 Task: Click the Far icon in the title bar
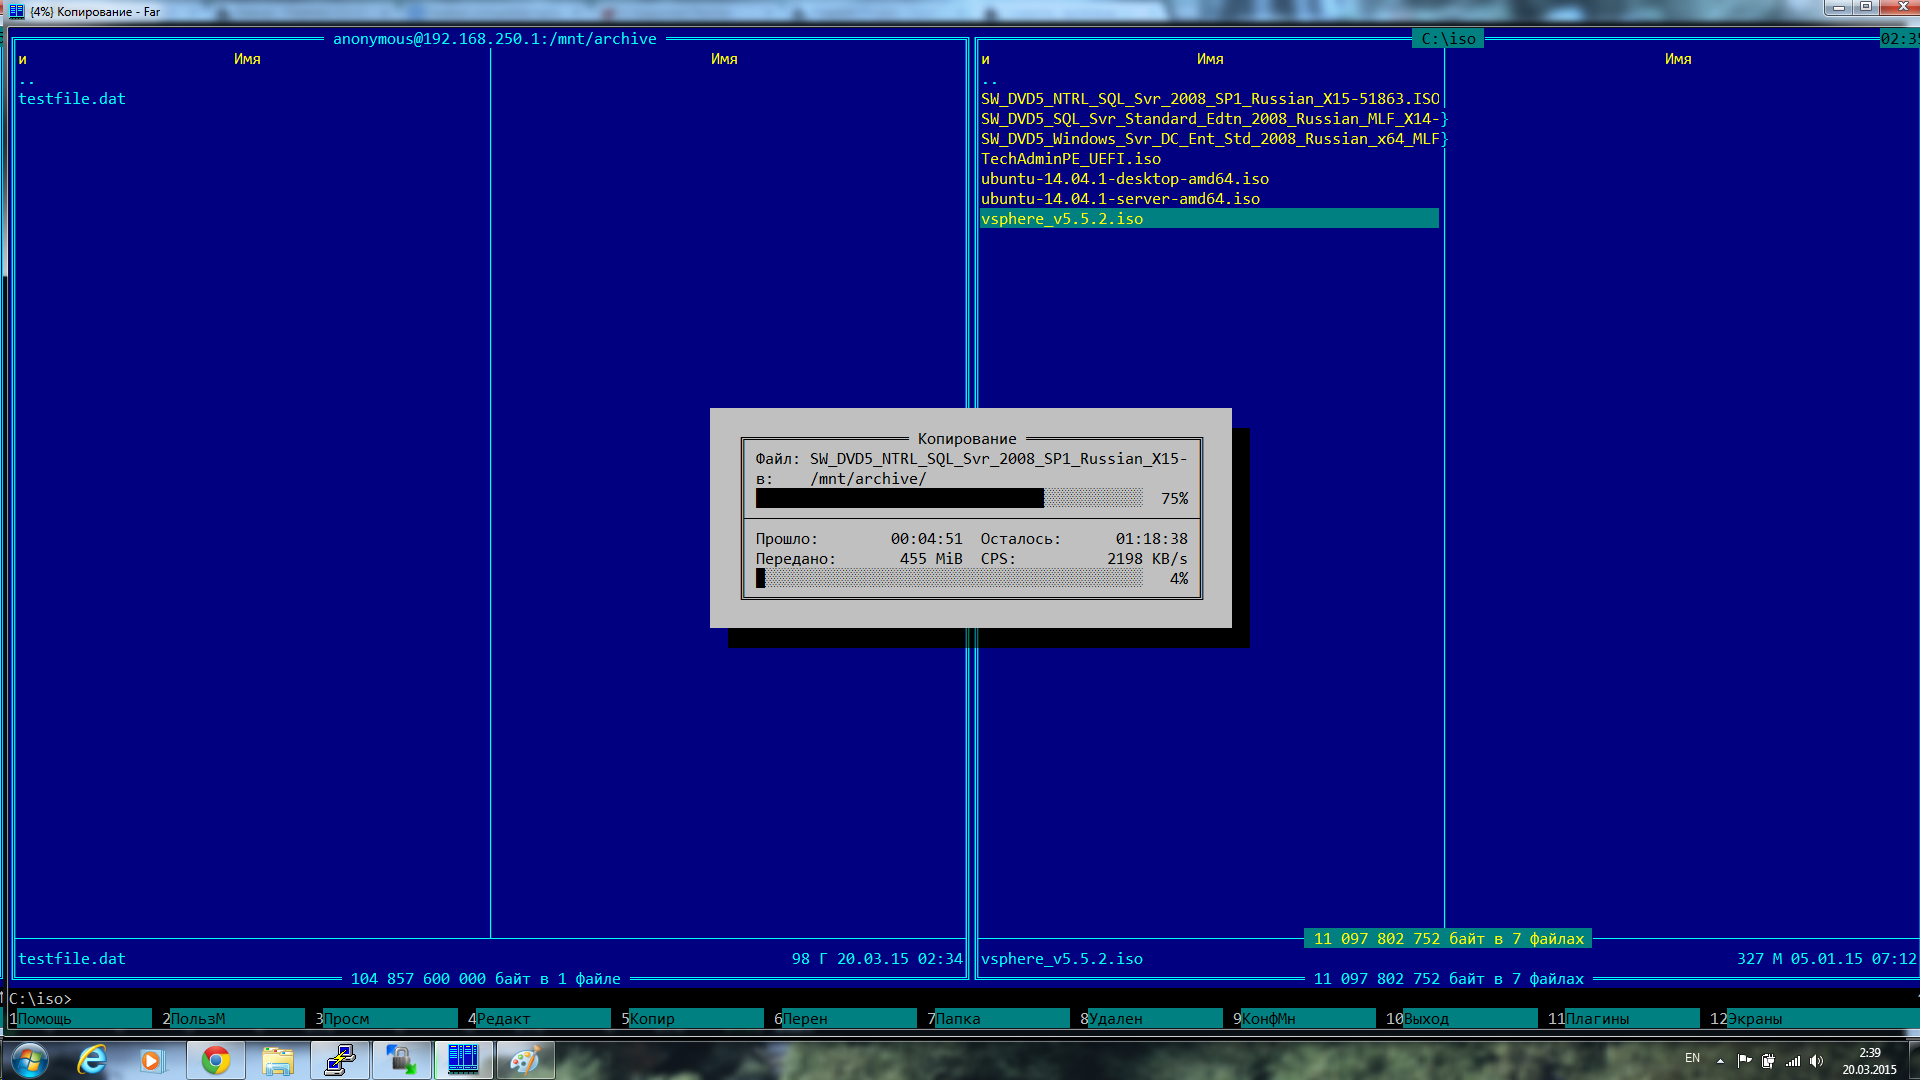16,12
